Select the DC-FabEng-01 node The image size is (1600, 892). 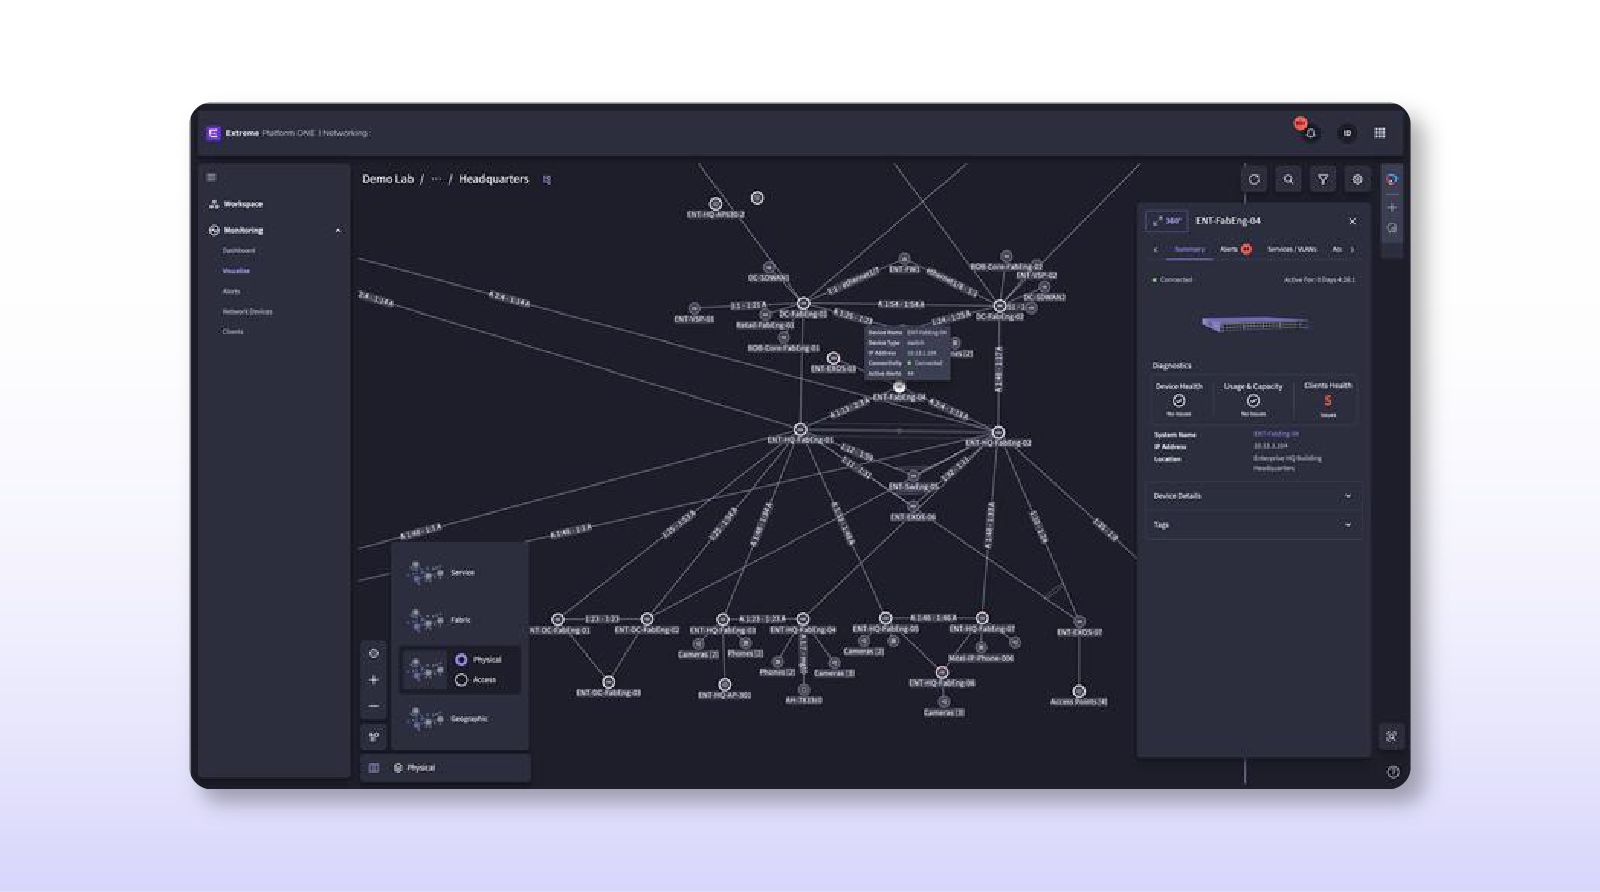[803, 303]
